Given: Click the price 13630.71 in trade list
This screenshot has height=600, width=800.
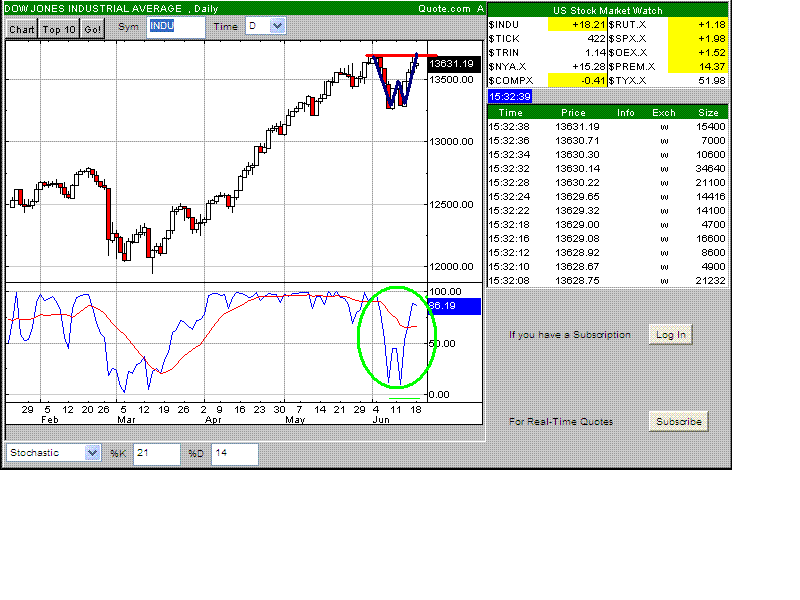Looking at the screenshot, I should coord(577,141).
